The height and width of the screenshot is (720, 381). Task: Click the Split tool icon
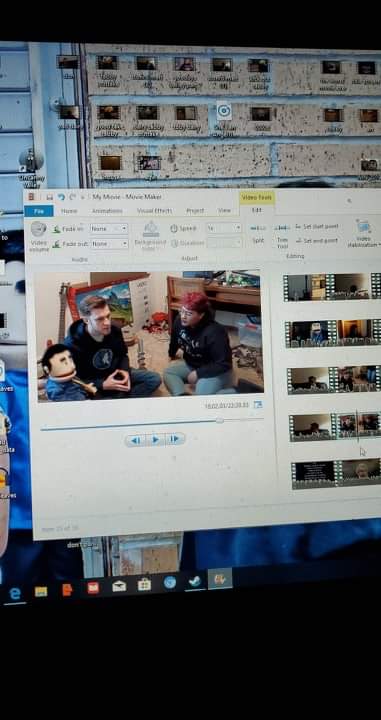click(x=258, y=233)
